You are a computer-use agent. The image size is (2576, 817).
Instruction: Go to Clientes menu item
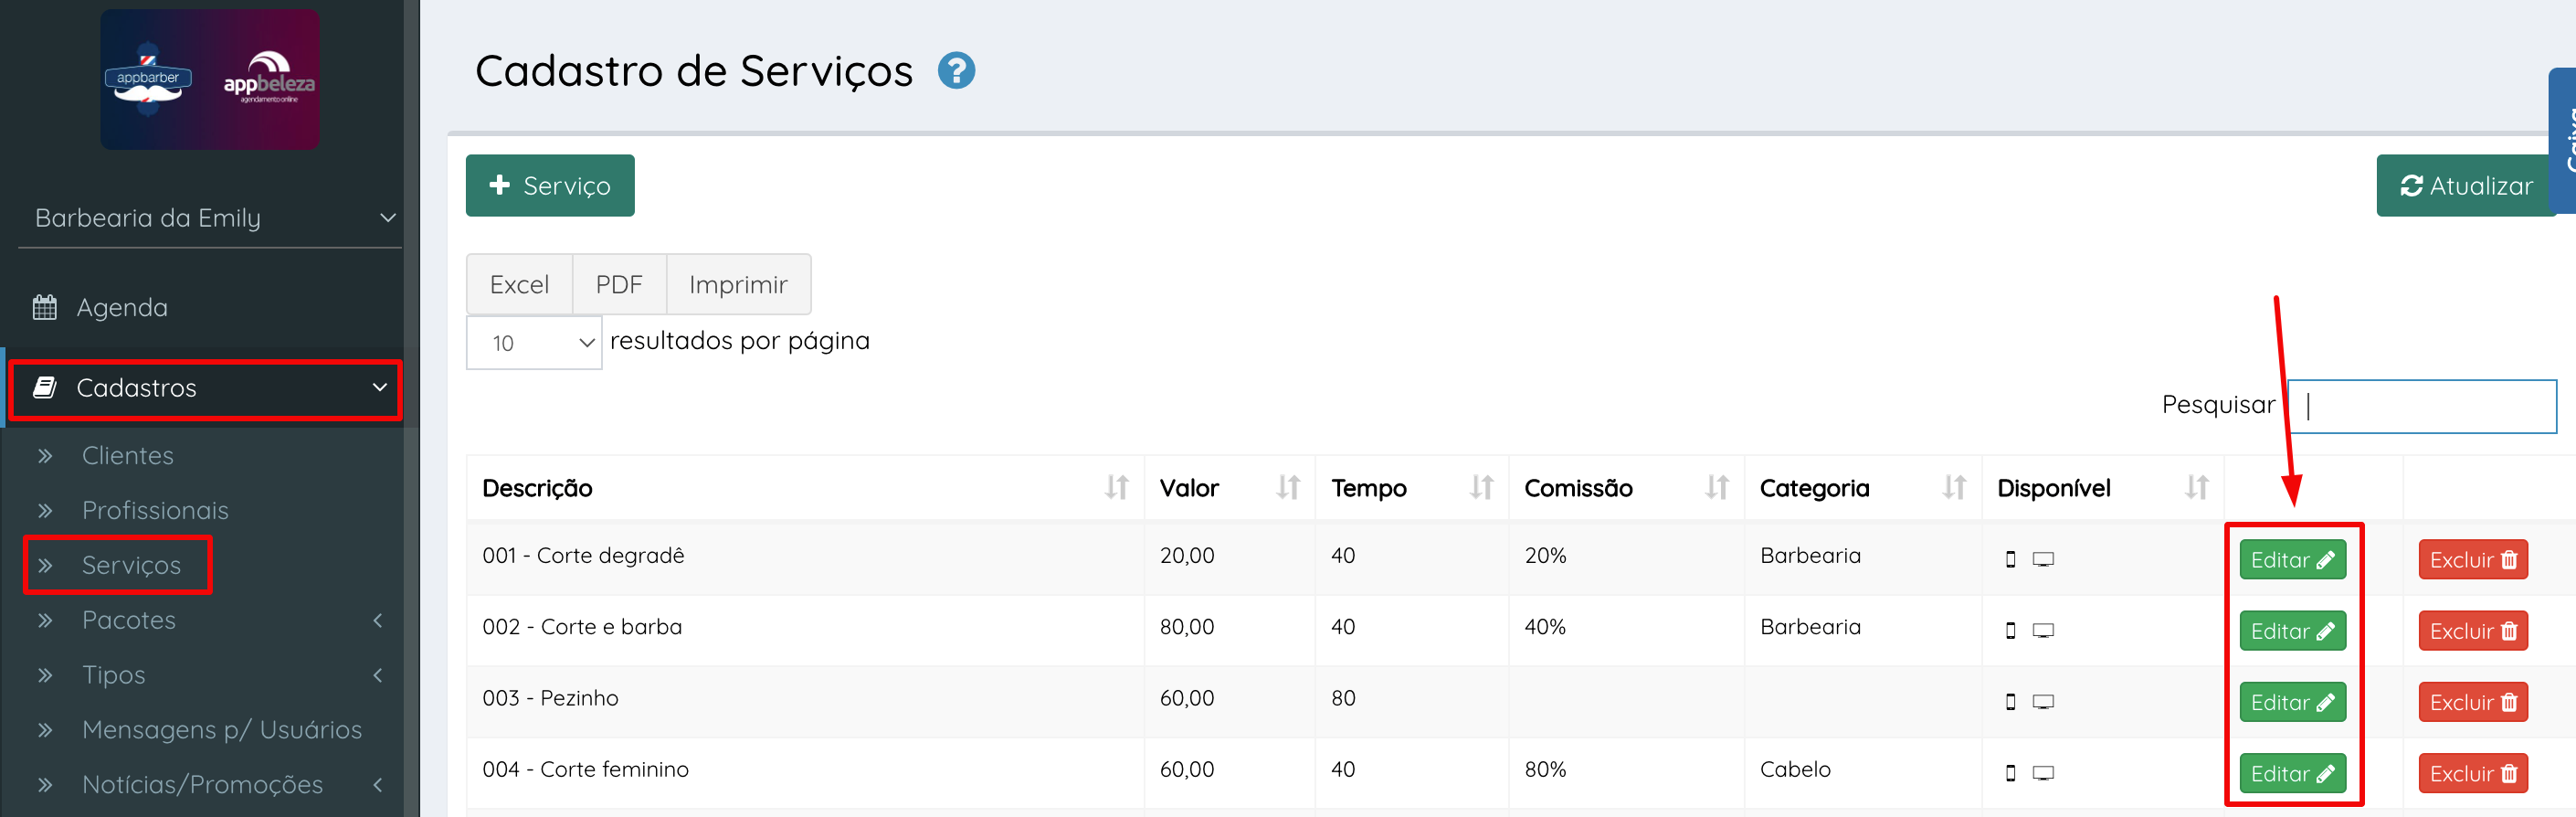point(128,455)
